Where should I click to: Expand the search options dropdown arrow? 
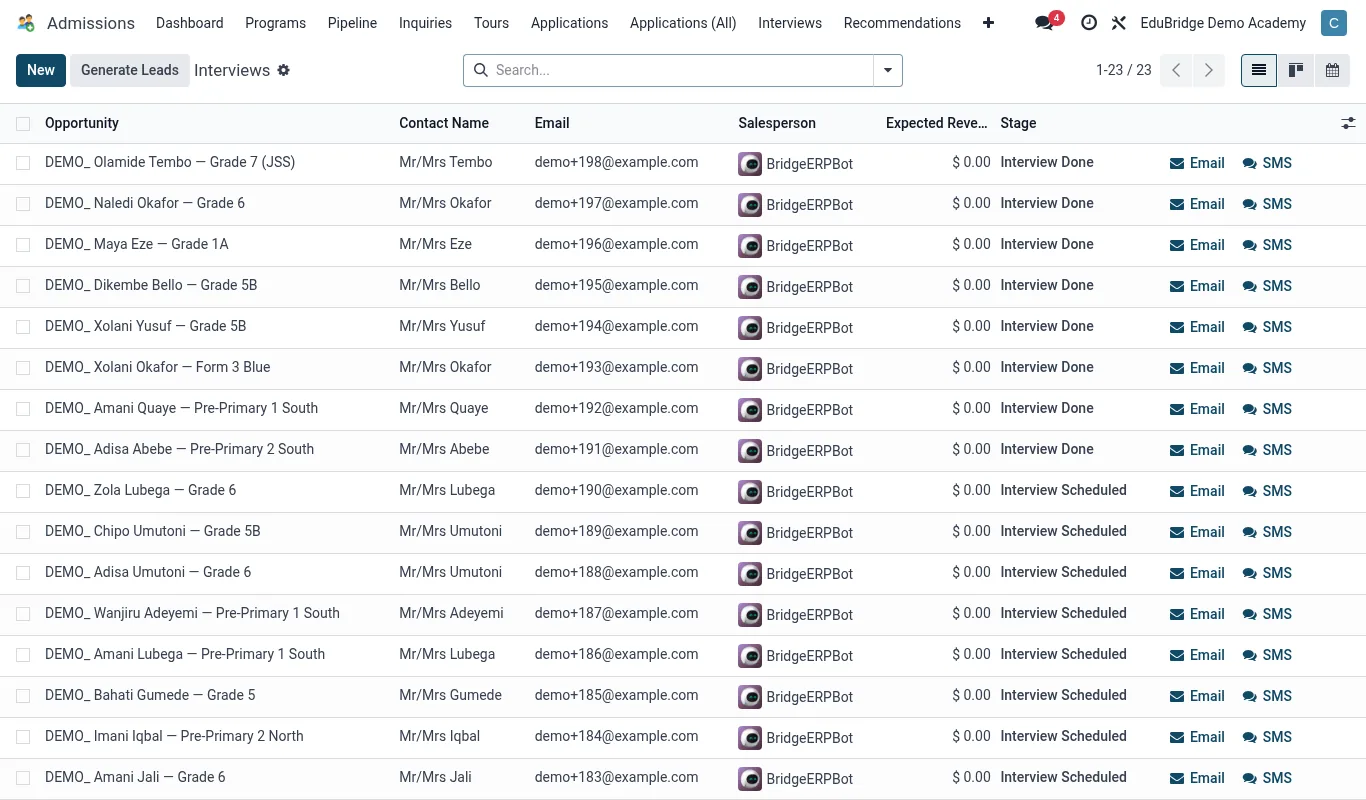coord(888,70)
